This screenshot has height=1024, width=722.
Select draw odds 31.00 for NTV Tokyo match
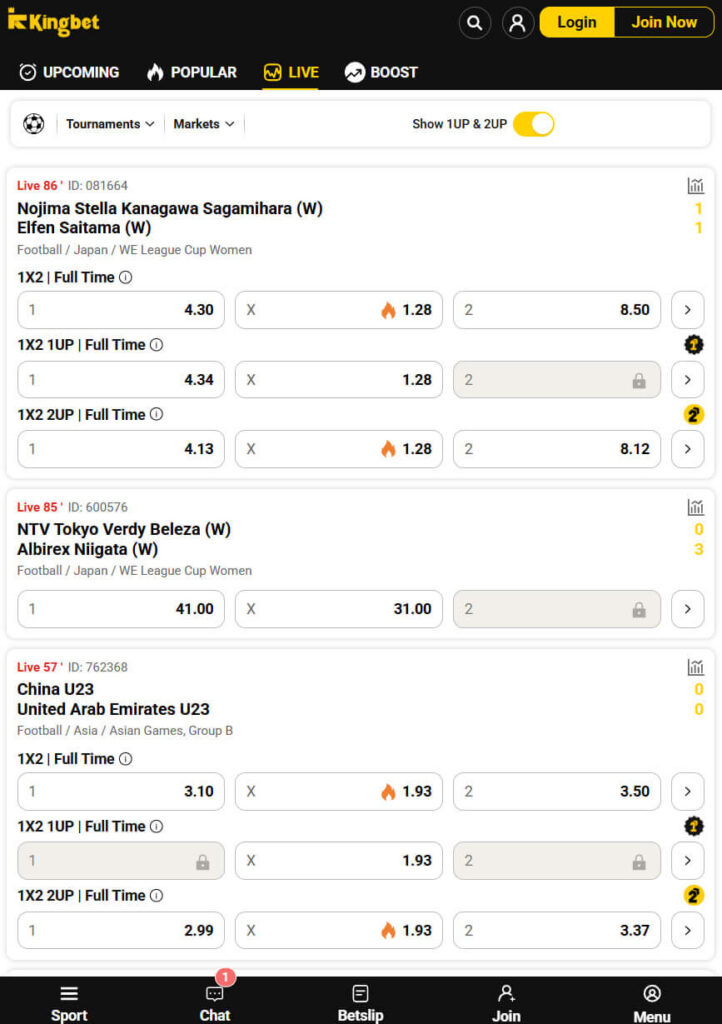tap(339, 609)
